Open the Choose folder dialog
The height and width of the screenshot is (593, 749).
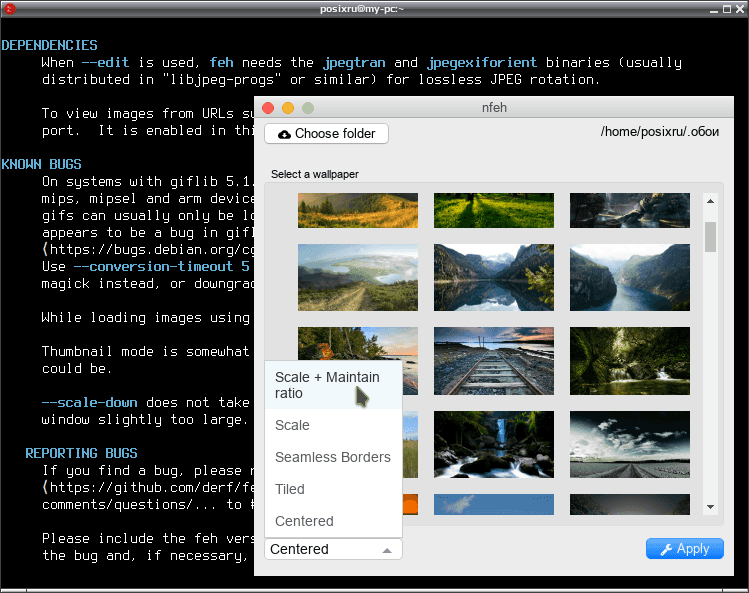point(326,133)
